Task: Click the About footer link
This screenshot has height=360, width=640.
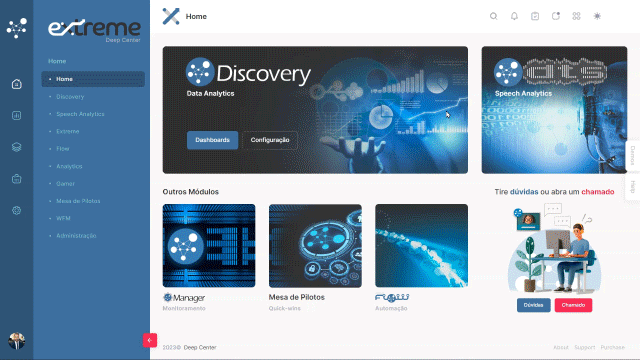Action: [561, 347]
